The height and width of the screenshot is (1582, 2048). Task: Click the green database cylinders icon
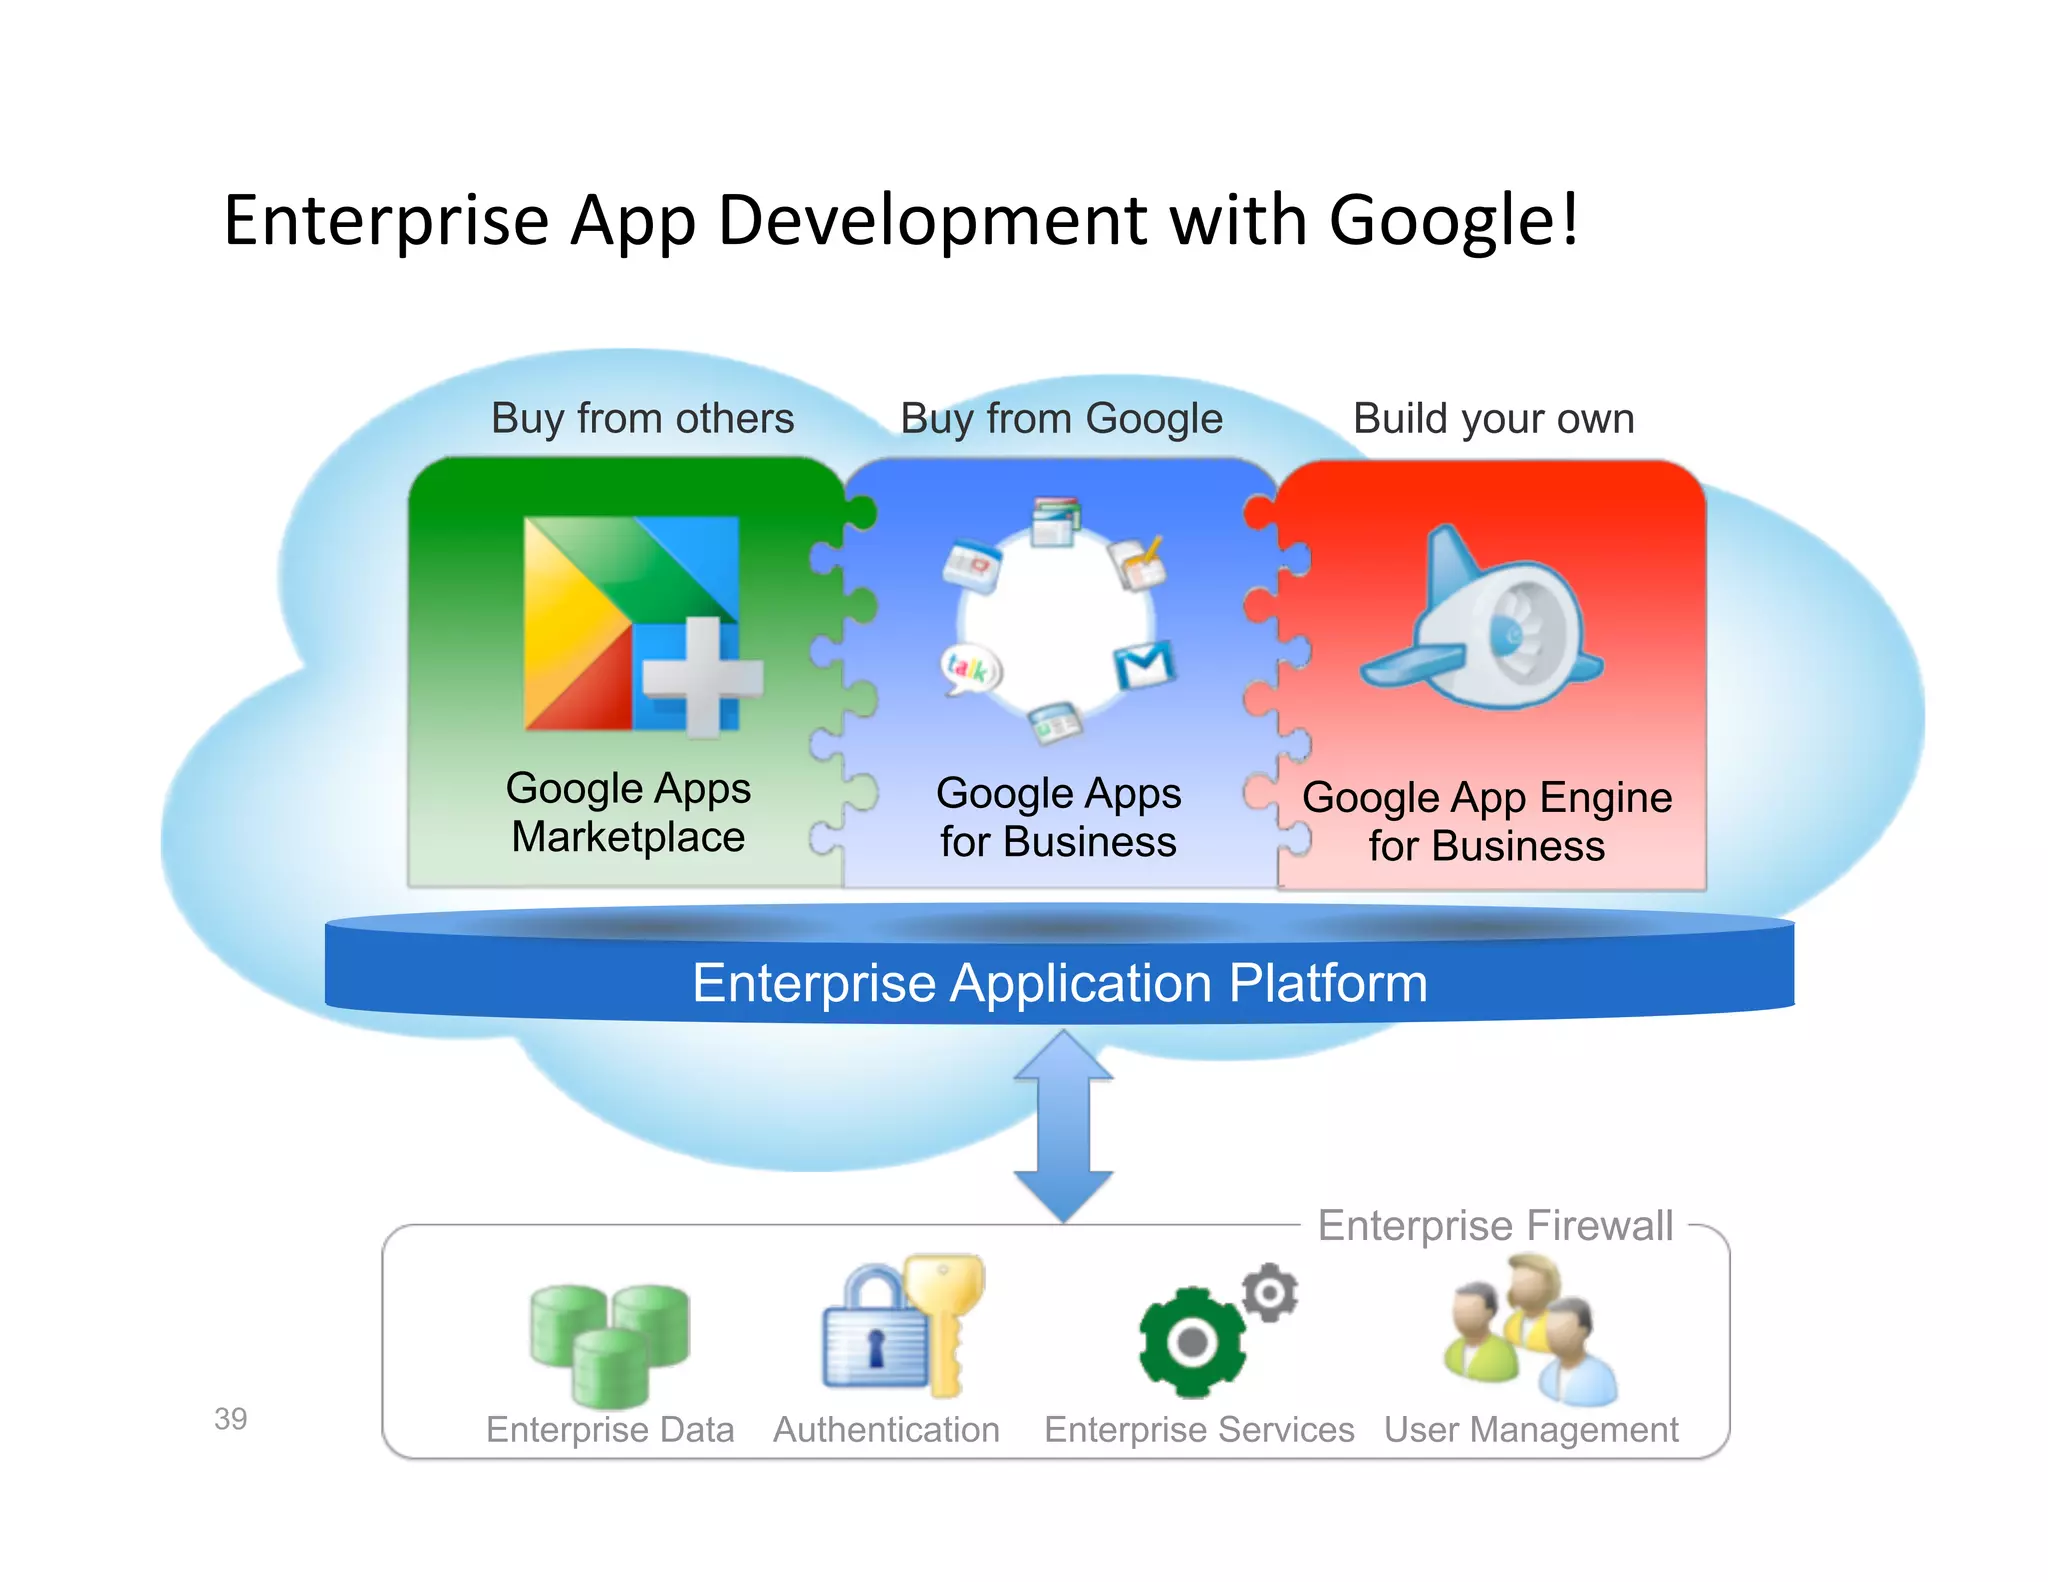[x=610, y=1345]
